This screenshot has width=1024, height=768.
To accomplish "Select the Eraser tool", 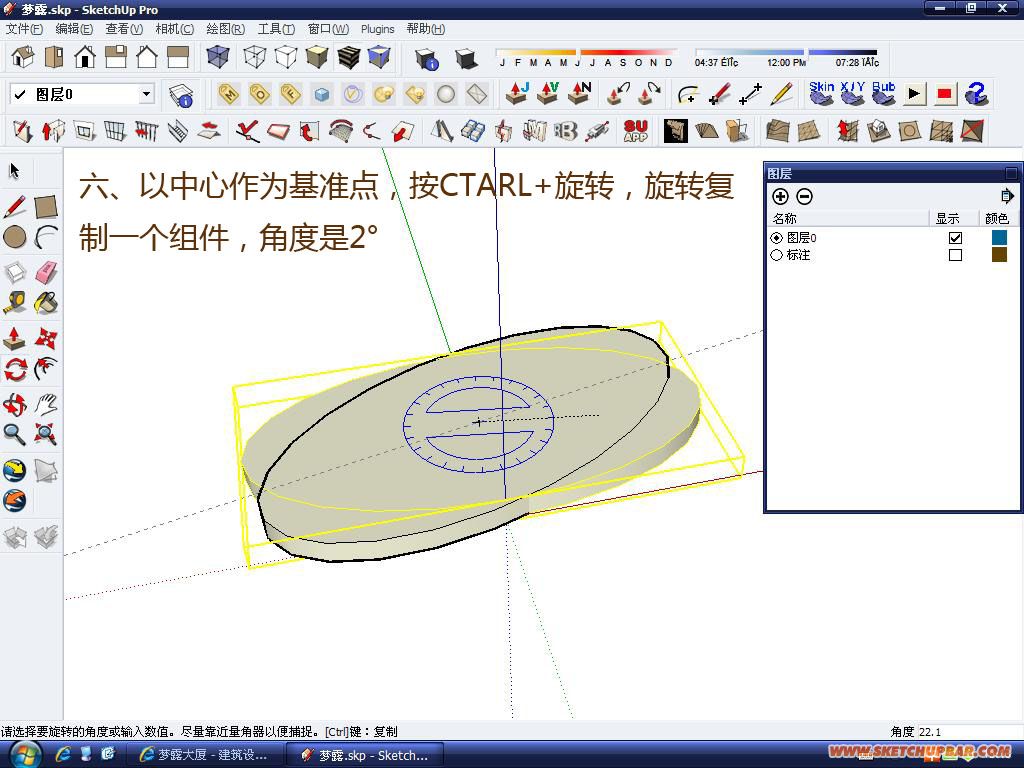I will pos(46,272).
